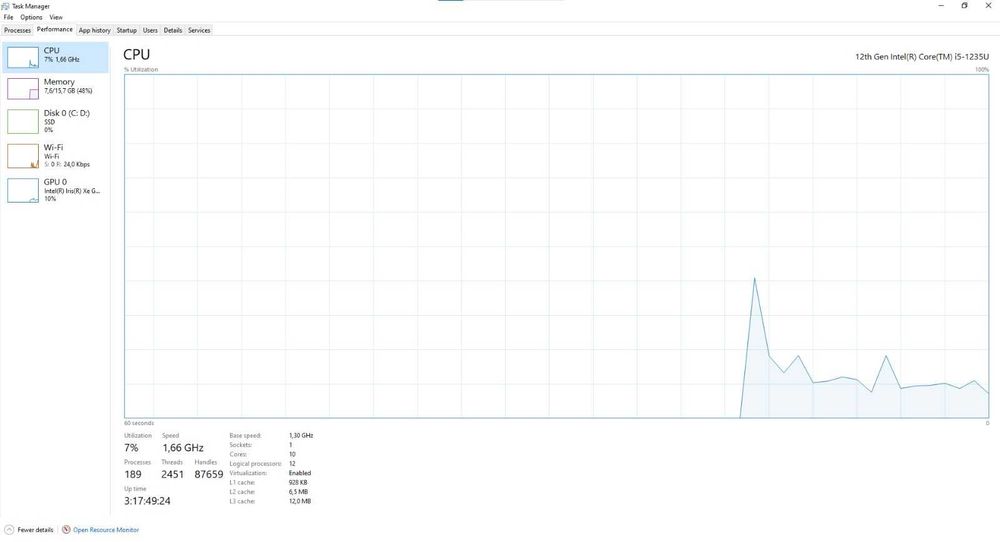1000x542 pixels.
Task: Click the CPU heading text
Action: click(136, 55)
